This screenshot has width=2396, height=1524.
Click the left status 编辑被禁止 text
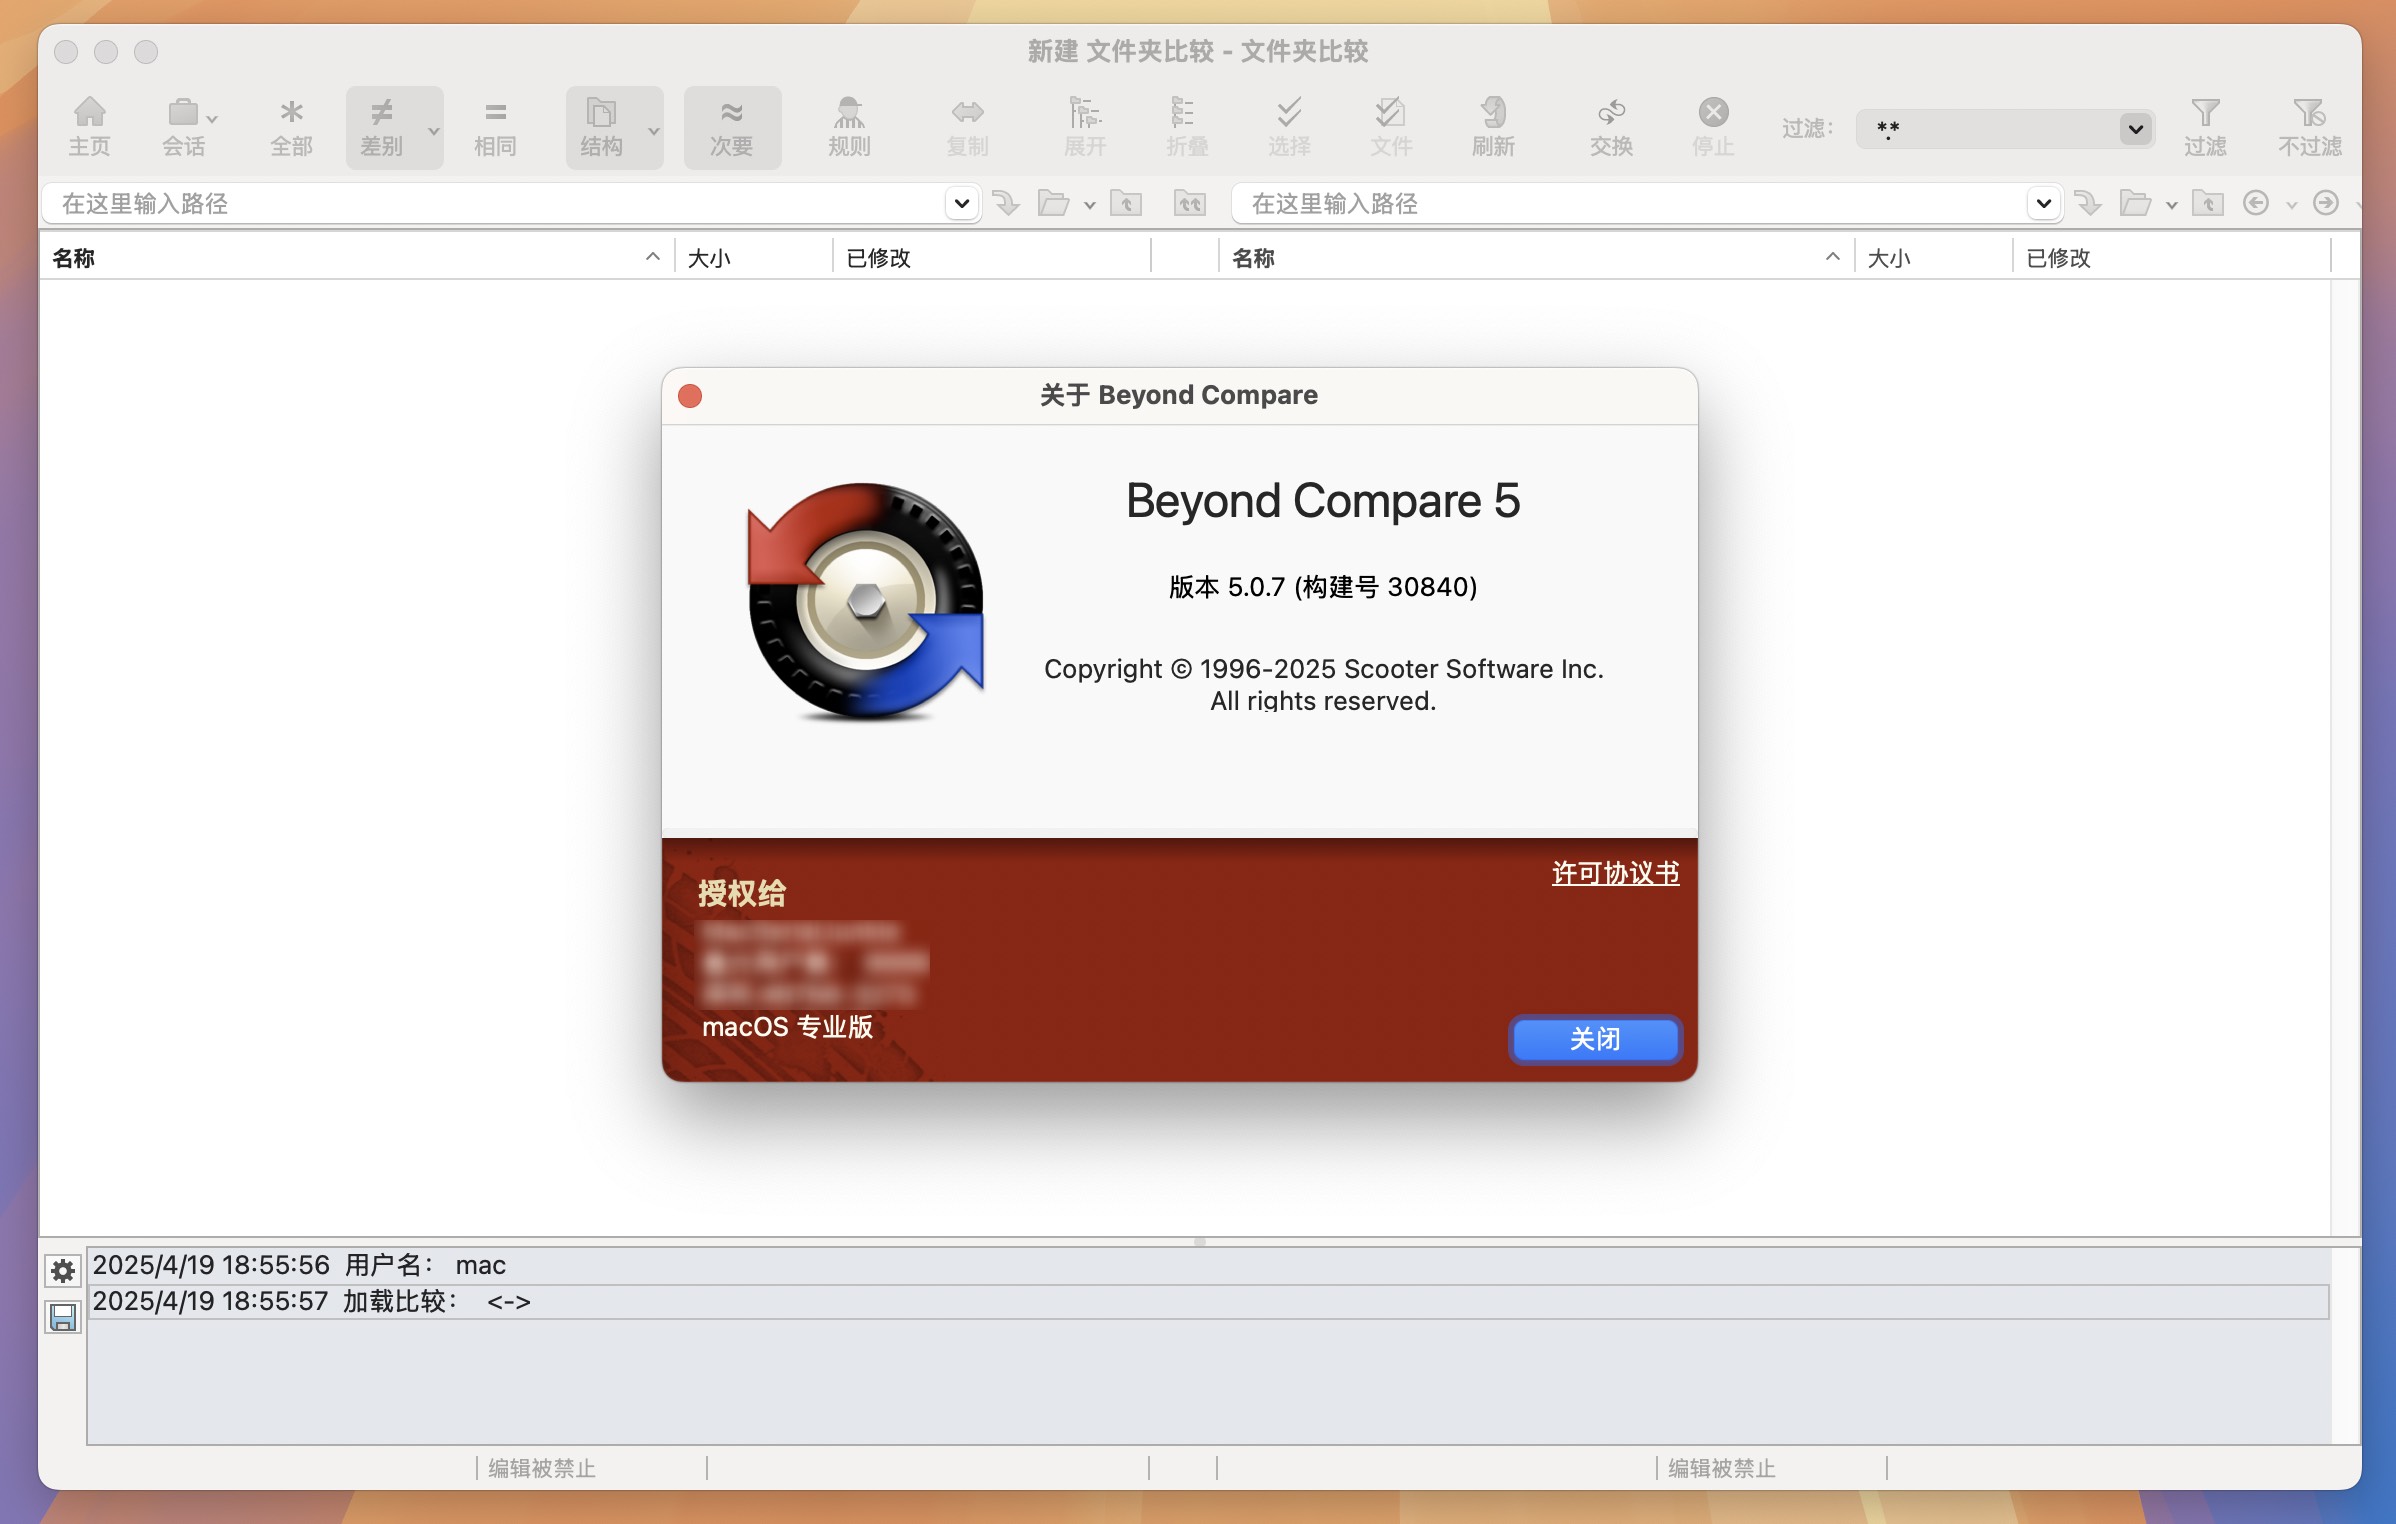[541, 1468]
